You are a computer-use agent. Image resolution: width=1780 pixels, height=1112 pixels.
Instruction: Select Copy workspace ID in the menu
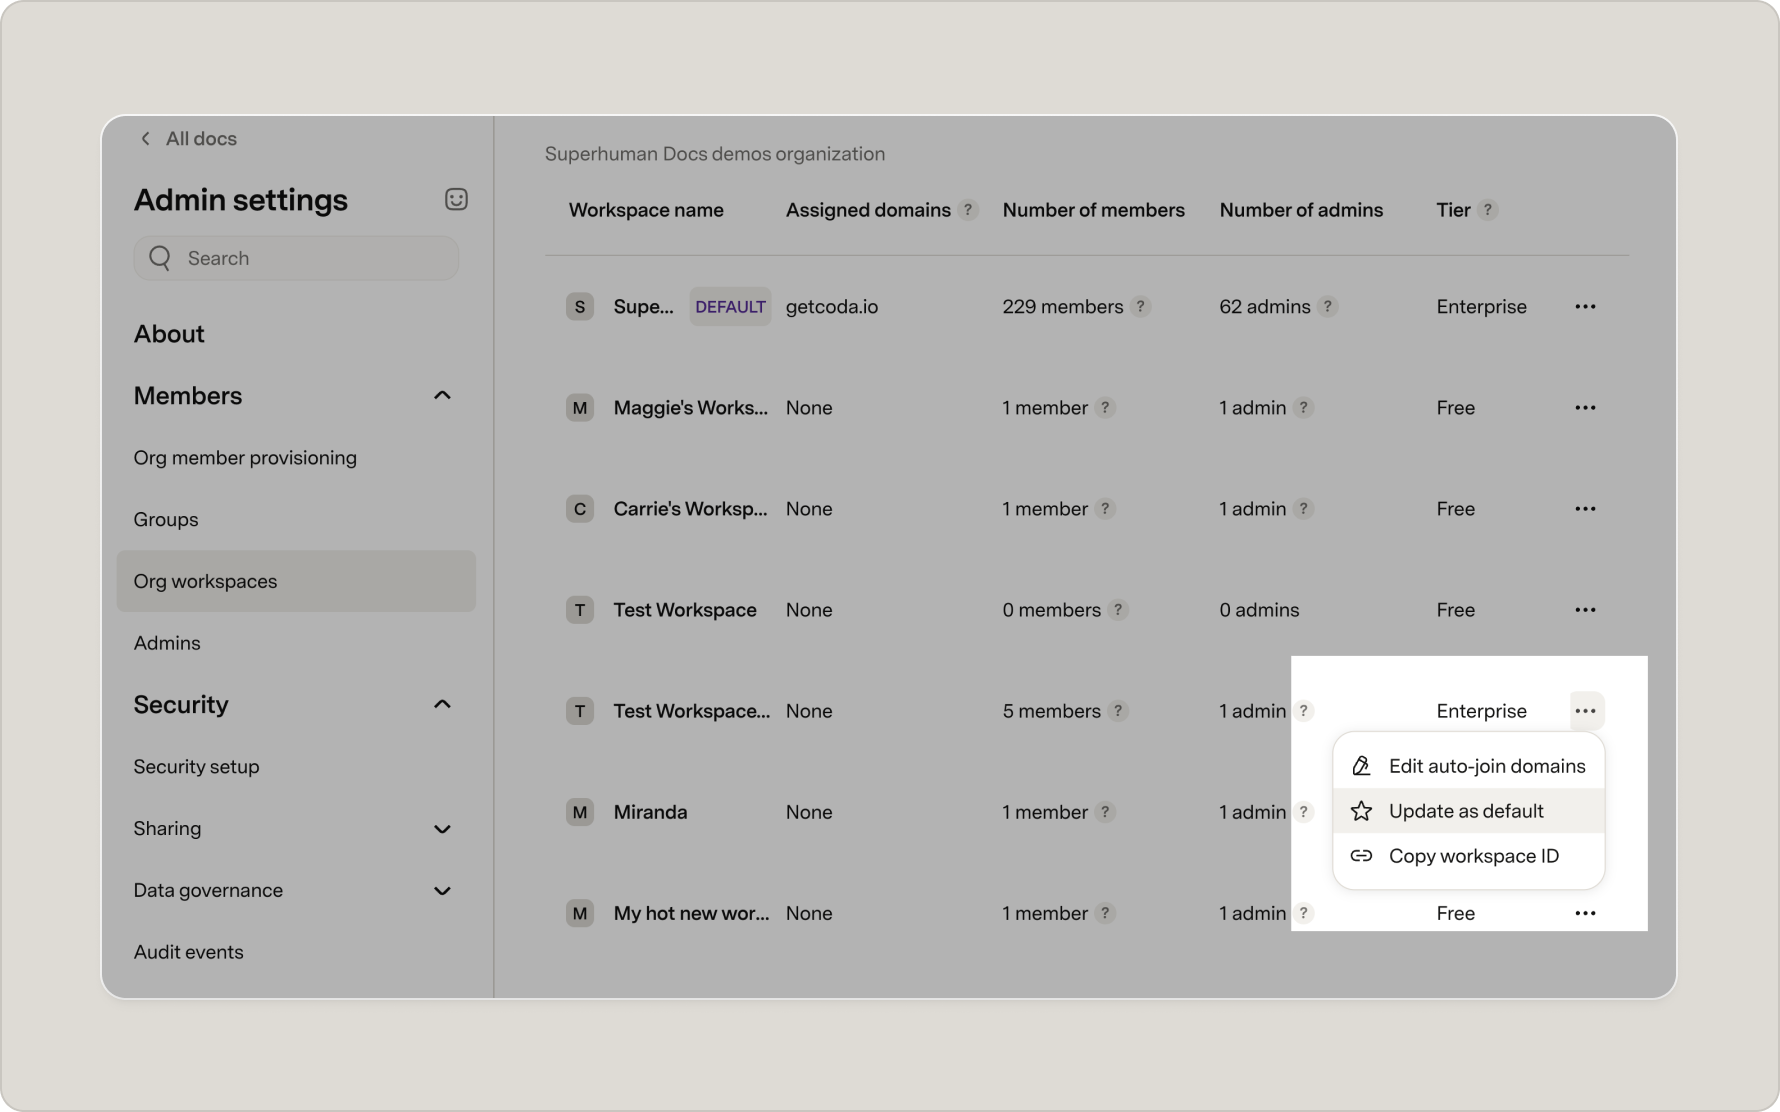pos(1469,856)
